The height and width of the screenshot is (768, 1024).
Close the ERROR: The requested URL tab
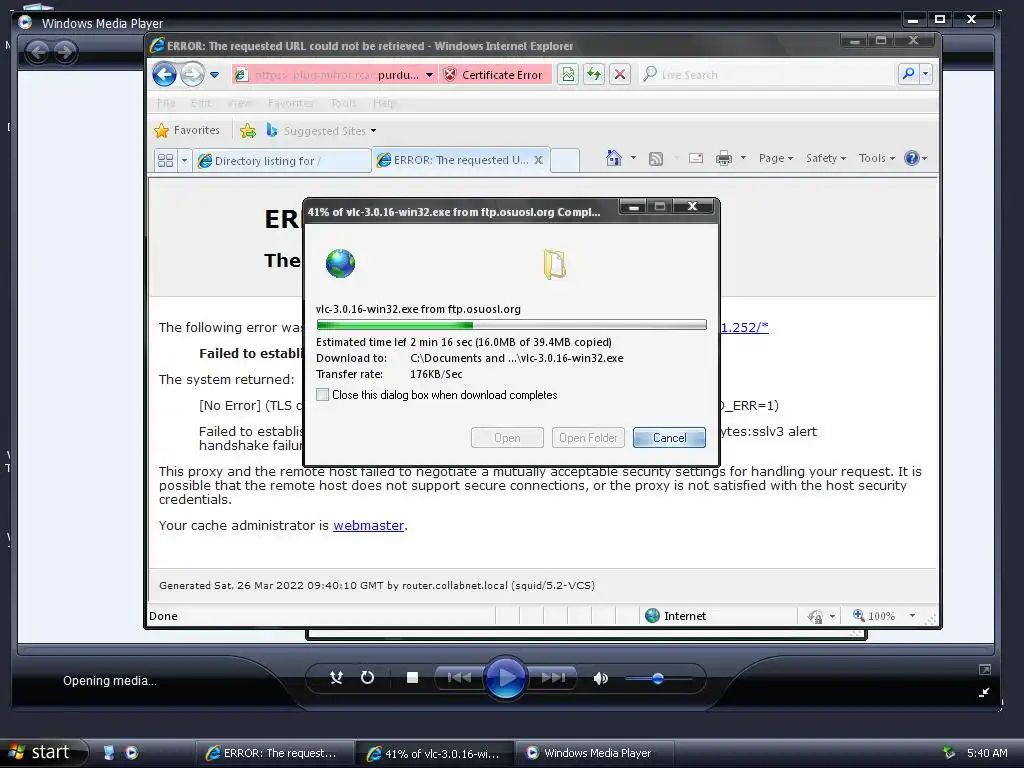coord(539,160)
